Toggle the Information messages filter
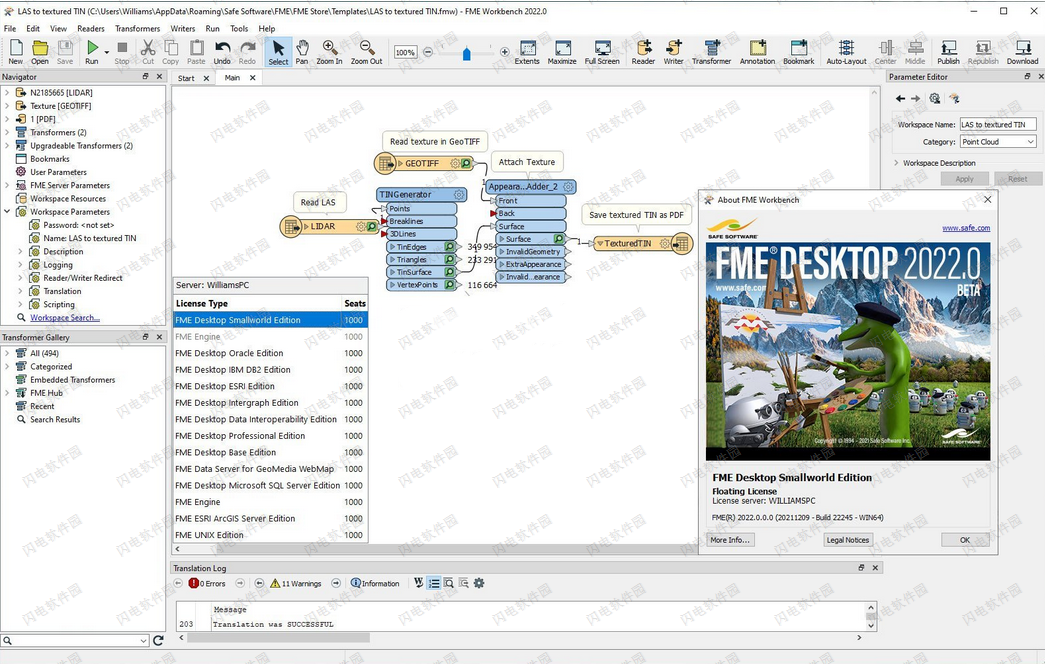The width and height of the screenshot is (1045, 664). 375,583
